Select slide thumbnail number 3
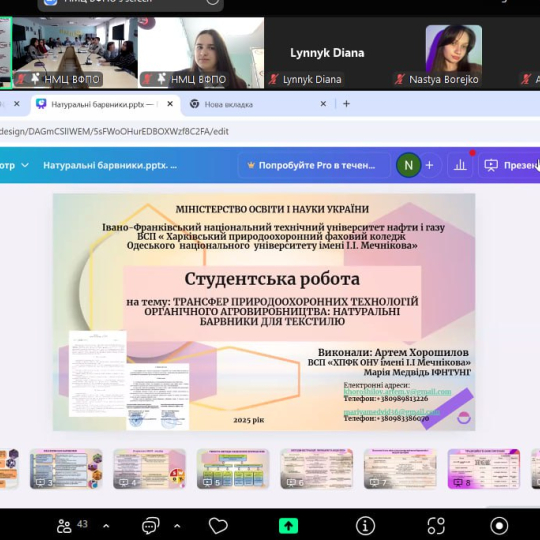Viewport: 540px width, 540px height. point(66,469)
